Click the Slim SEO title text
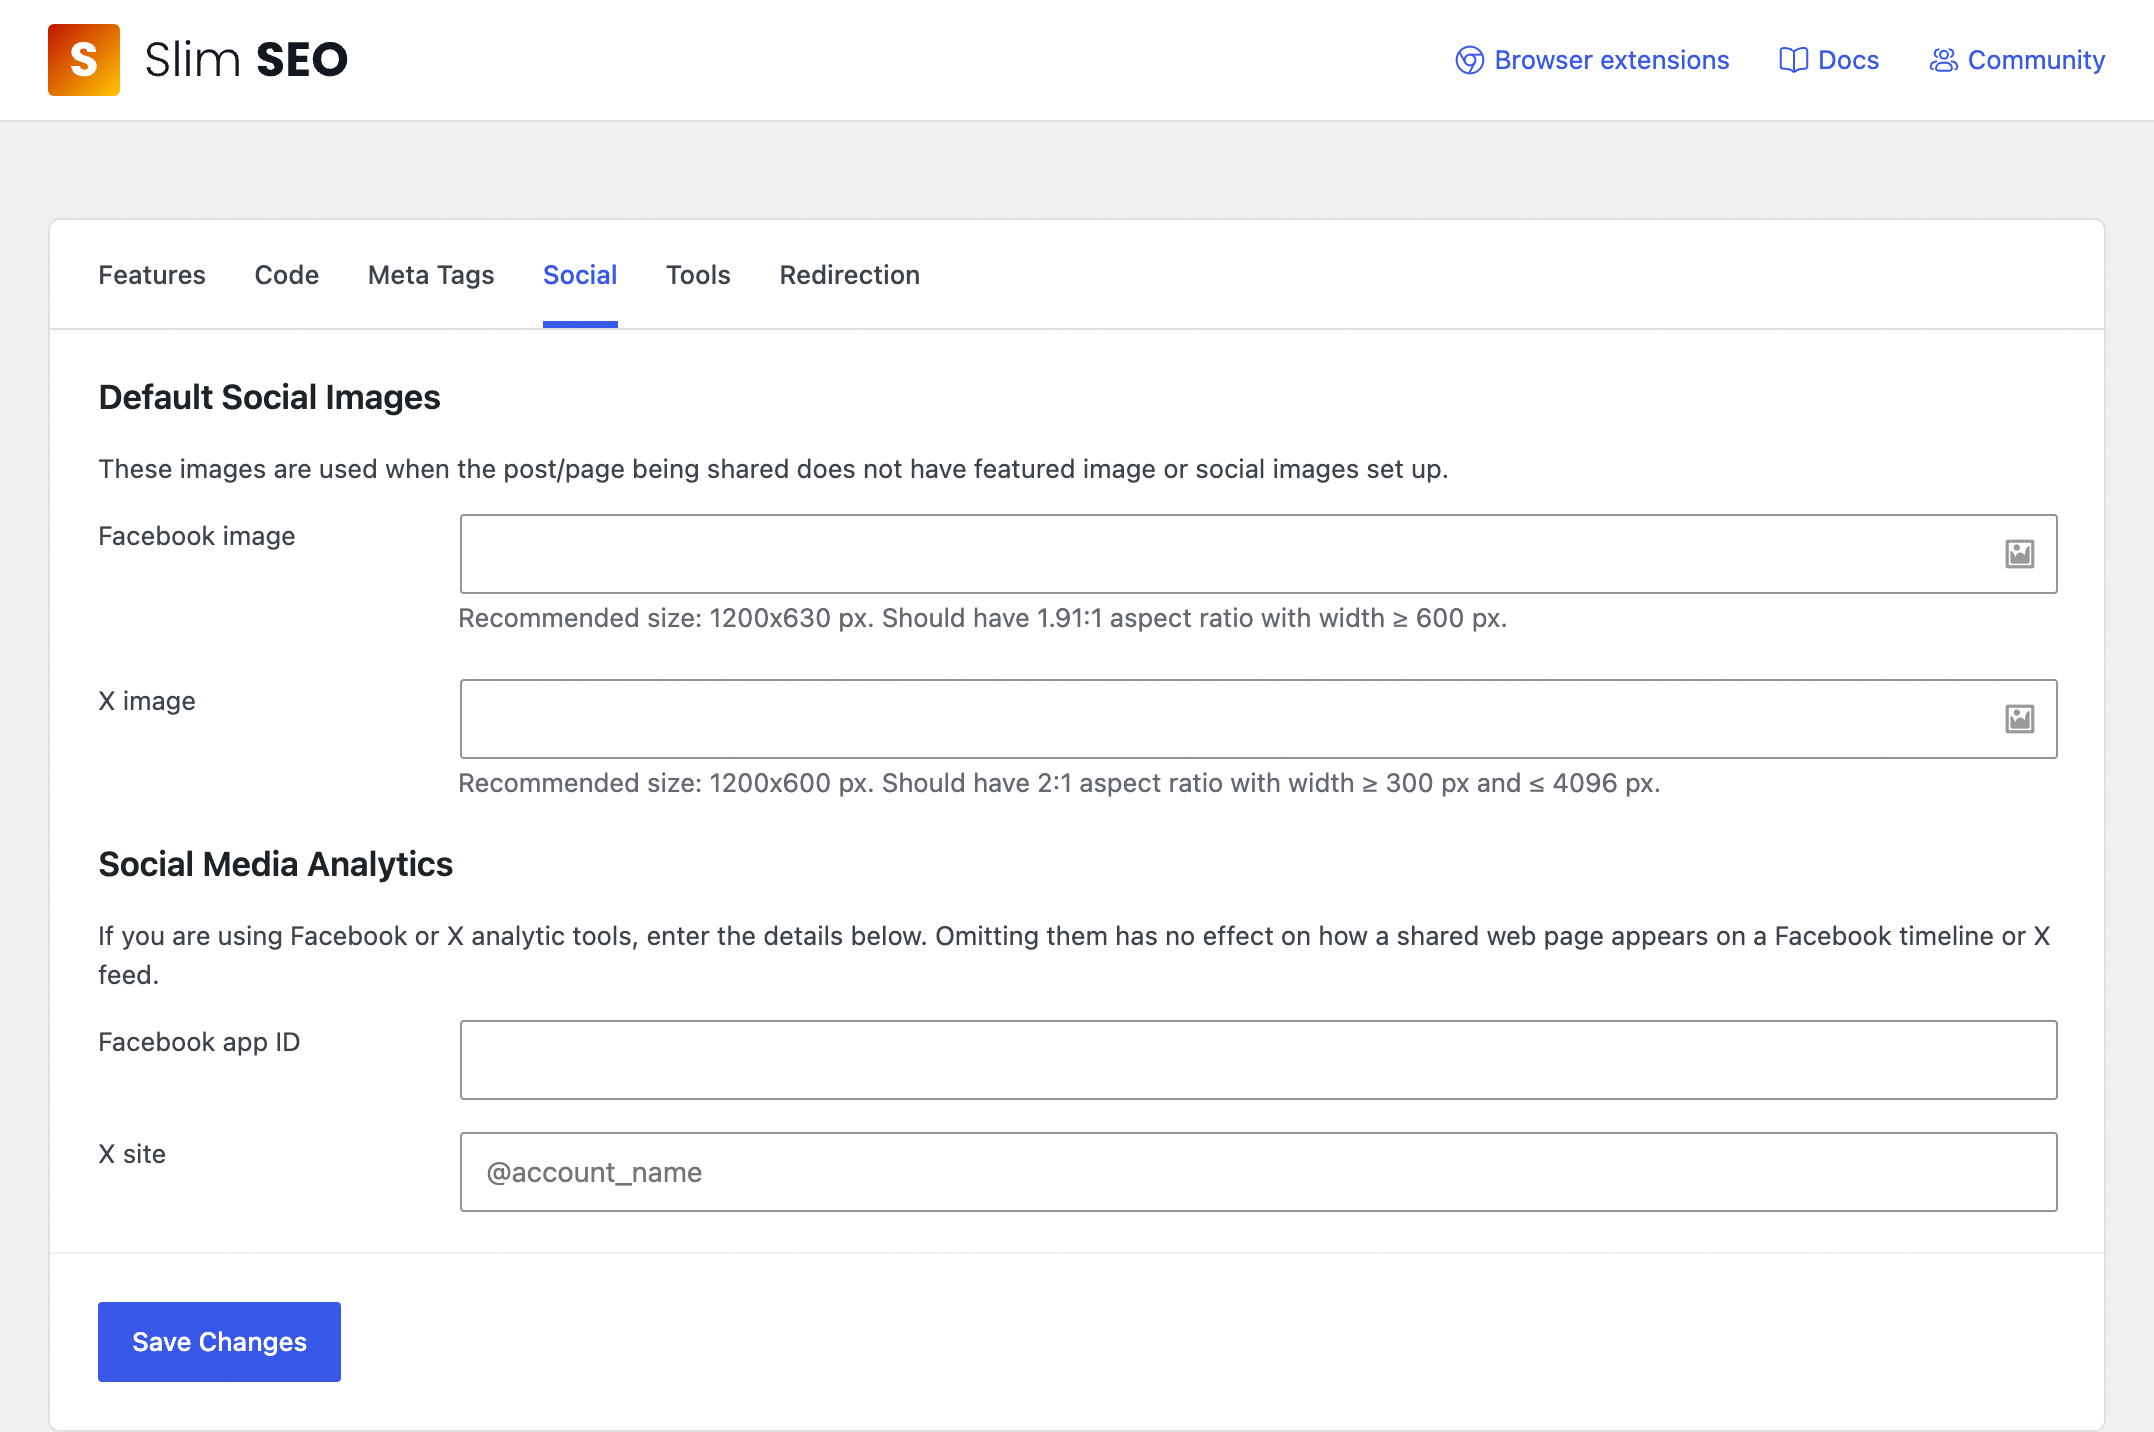Screen dimensions: 2154x1432 246,60
